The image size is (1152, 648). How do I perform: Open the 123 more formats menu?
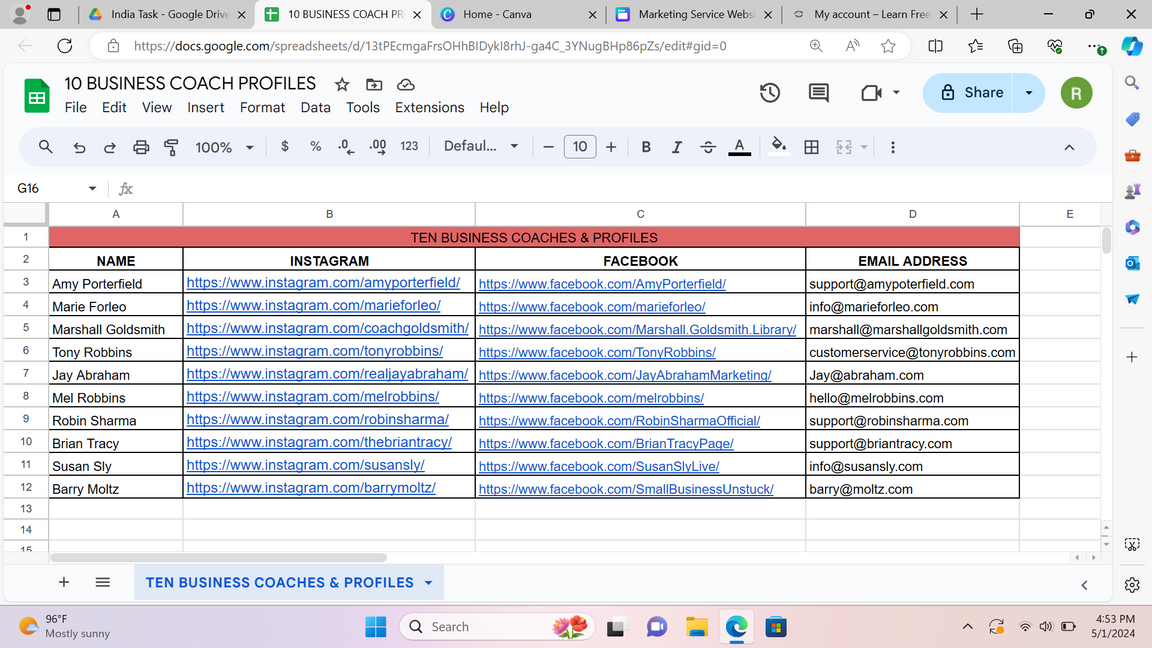pos(409,146)
